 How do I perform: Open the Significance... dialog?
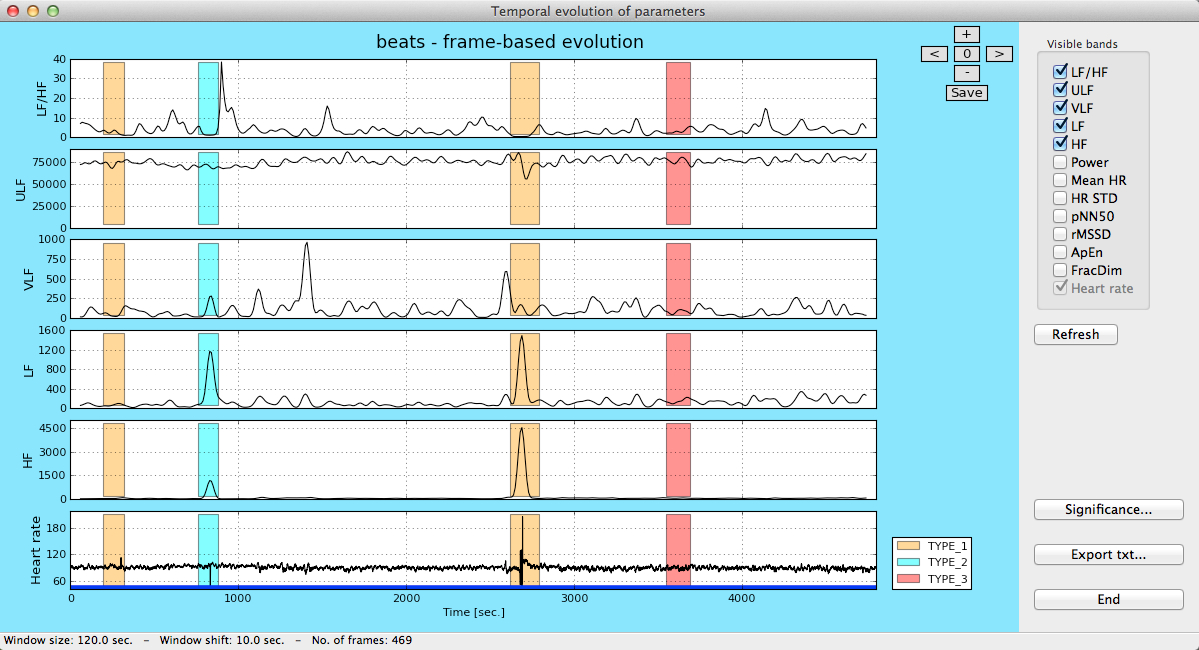coord(1108,509)
